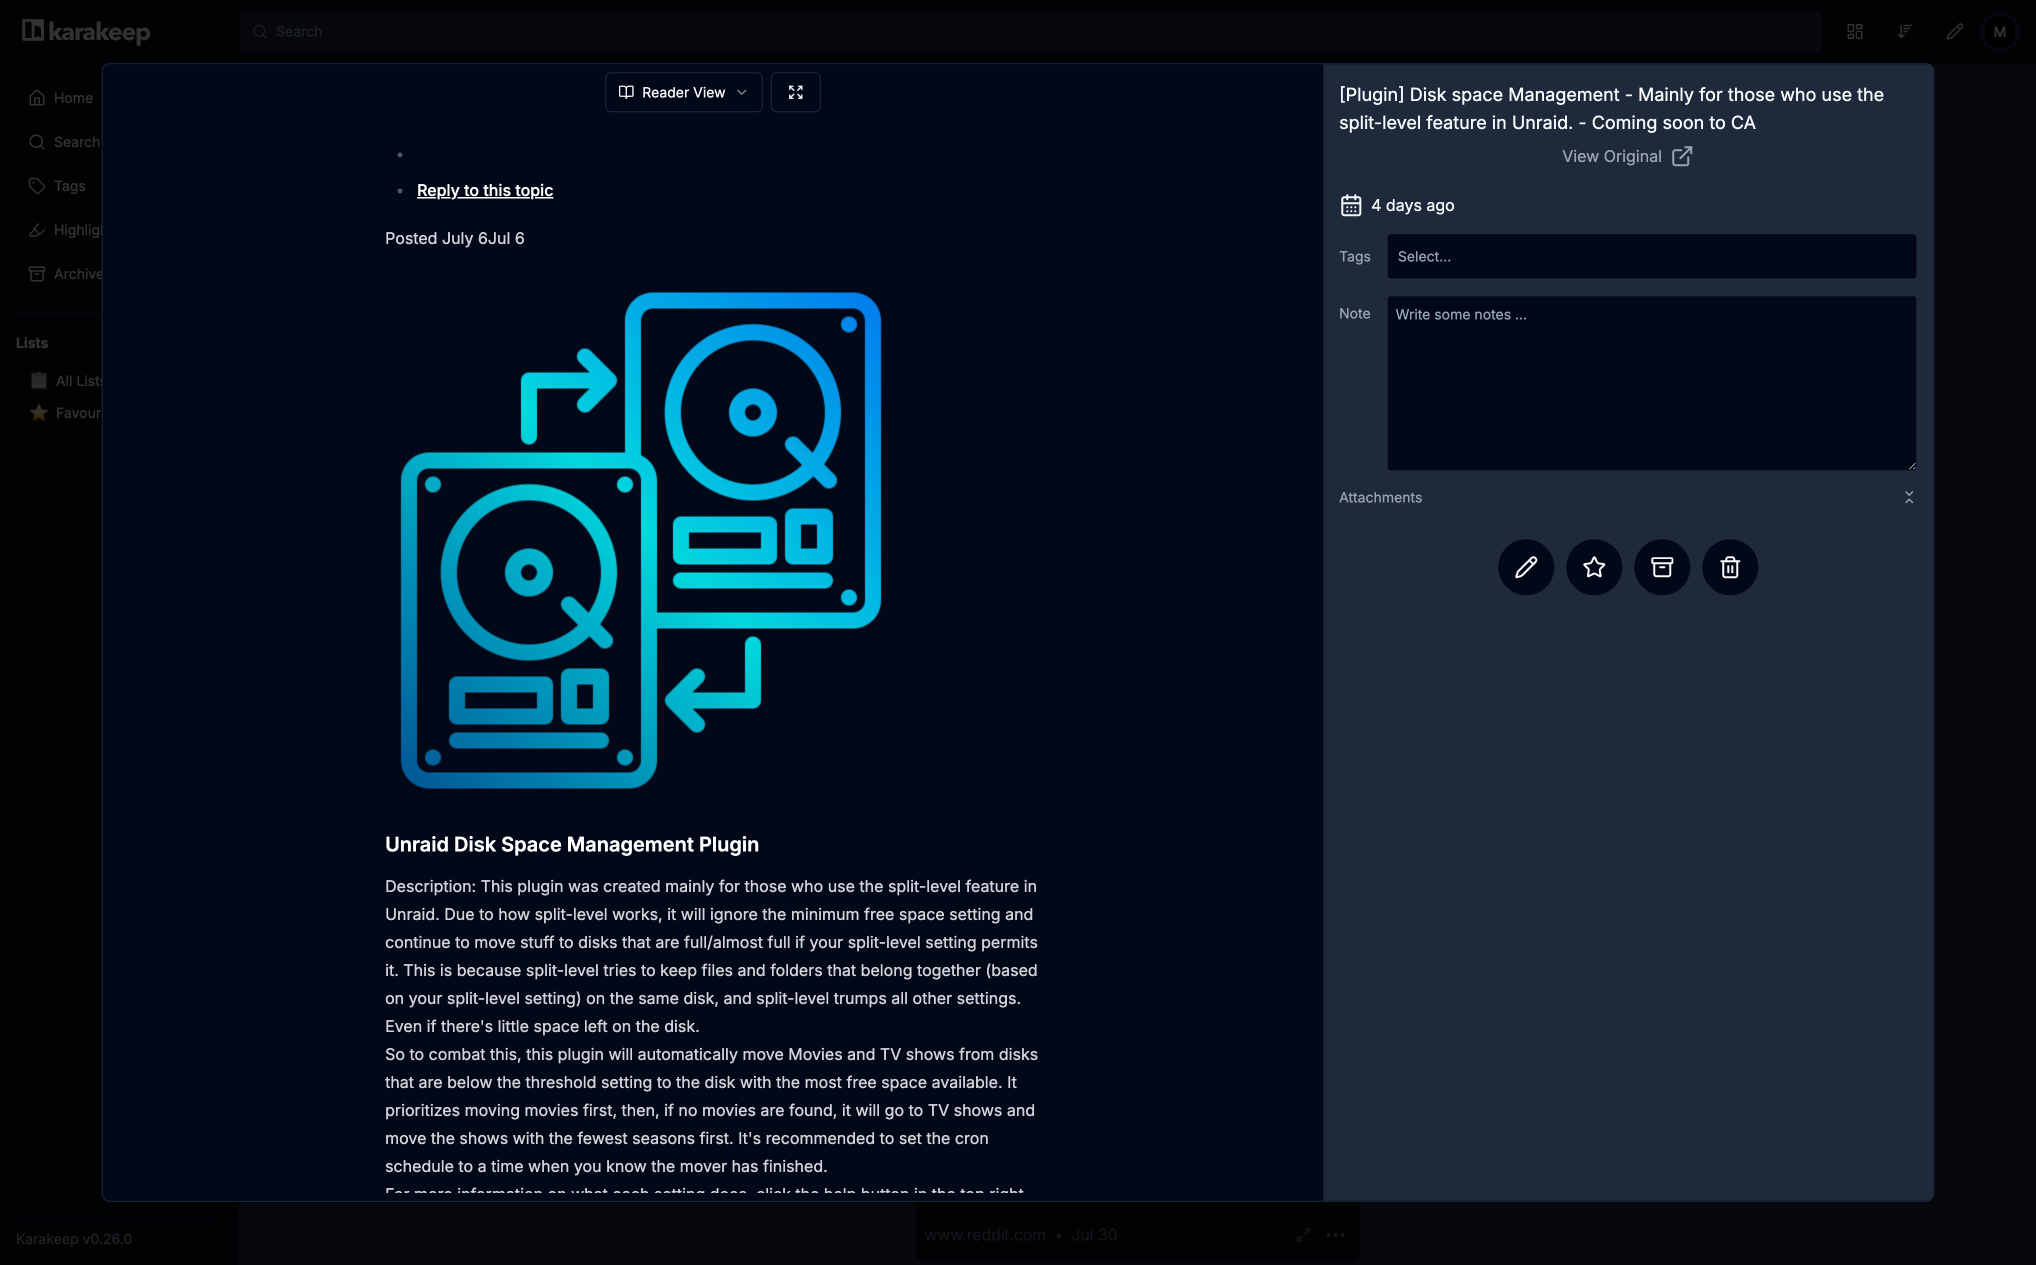2036x1265 pixels.
Task: Click the magnifier icon in top search bar
Action: [260, 32]
